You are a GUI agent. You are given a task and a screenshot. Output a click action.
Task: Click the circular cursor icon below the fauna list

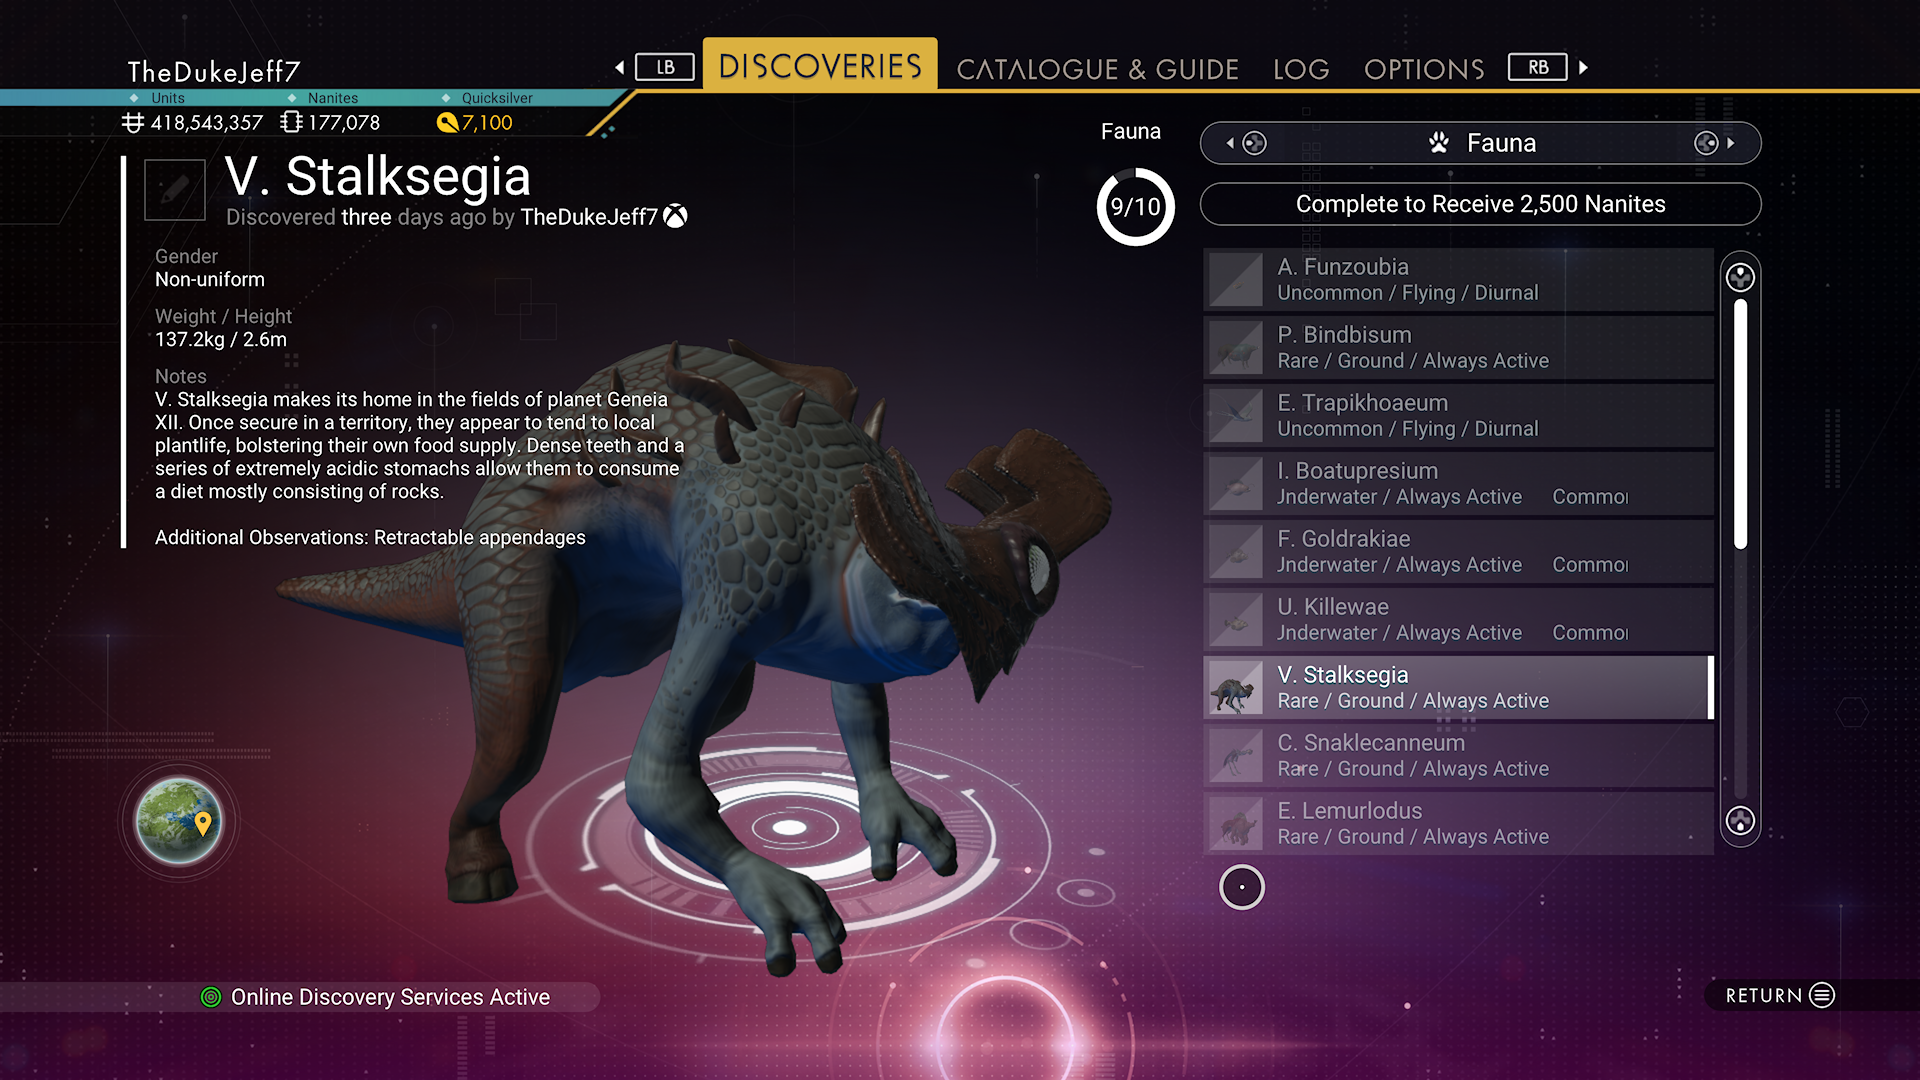coord(1242,887)
